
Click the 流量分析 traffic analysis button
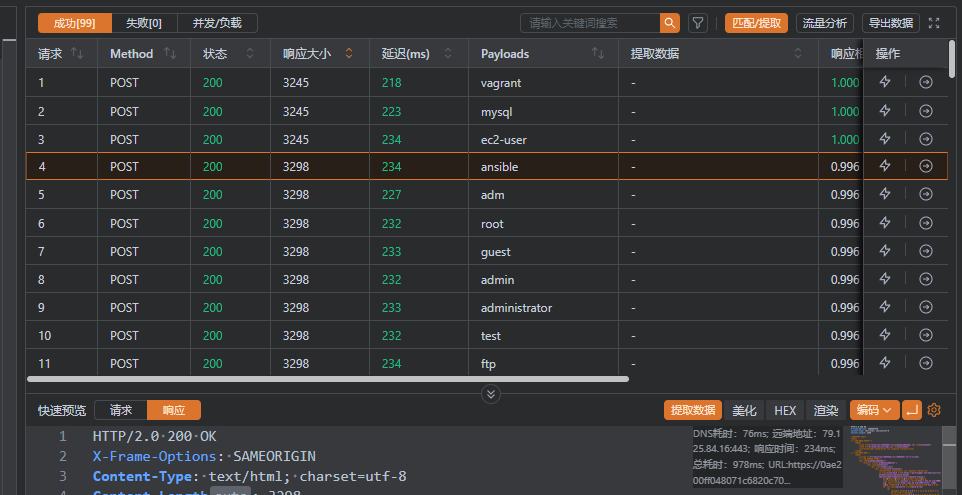[825, 23]
